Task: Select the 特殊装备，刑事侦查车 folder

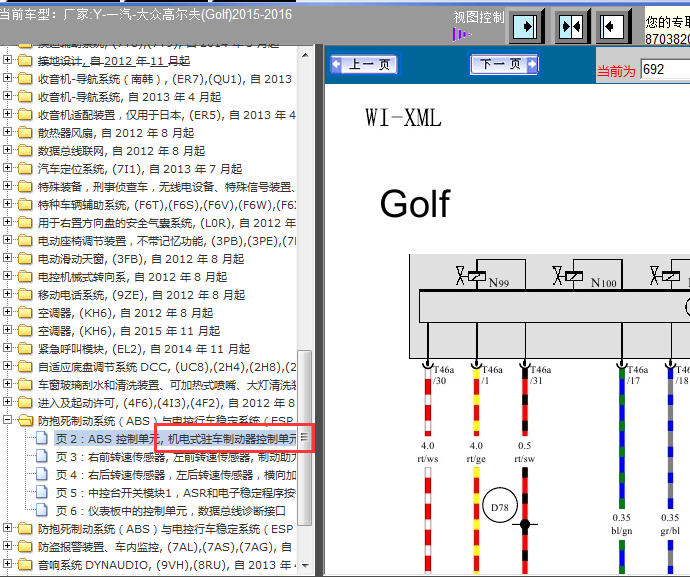Action: [166, 187]
